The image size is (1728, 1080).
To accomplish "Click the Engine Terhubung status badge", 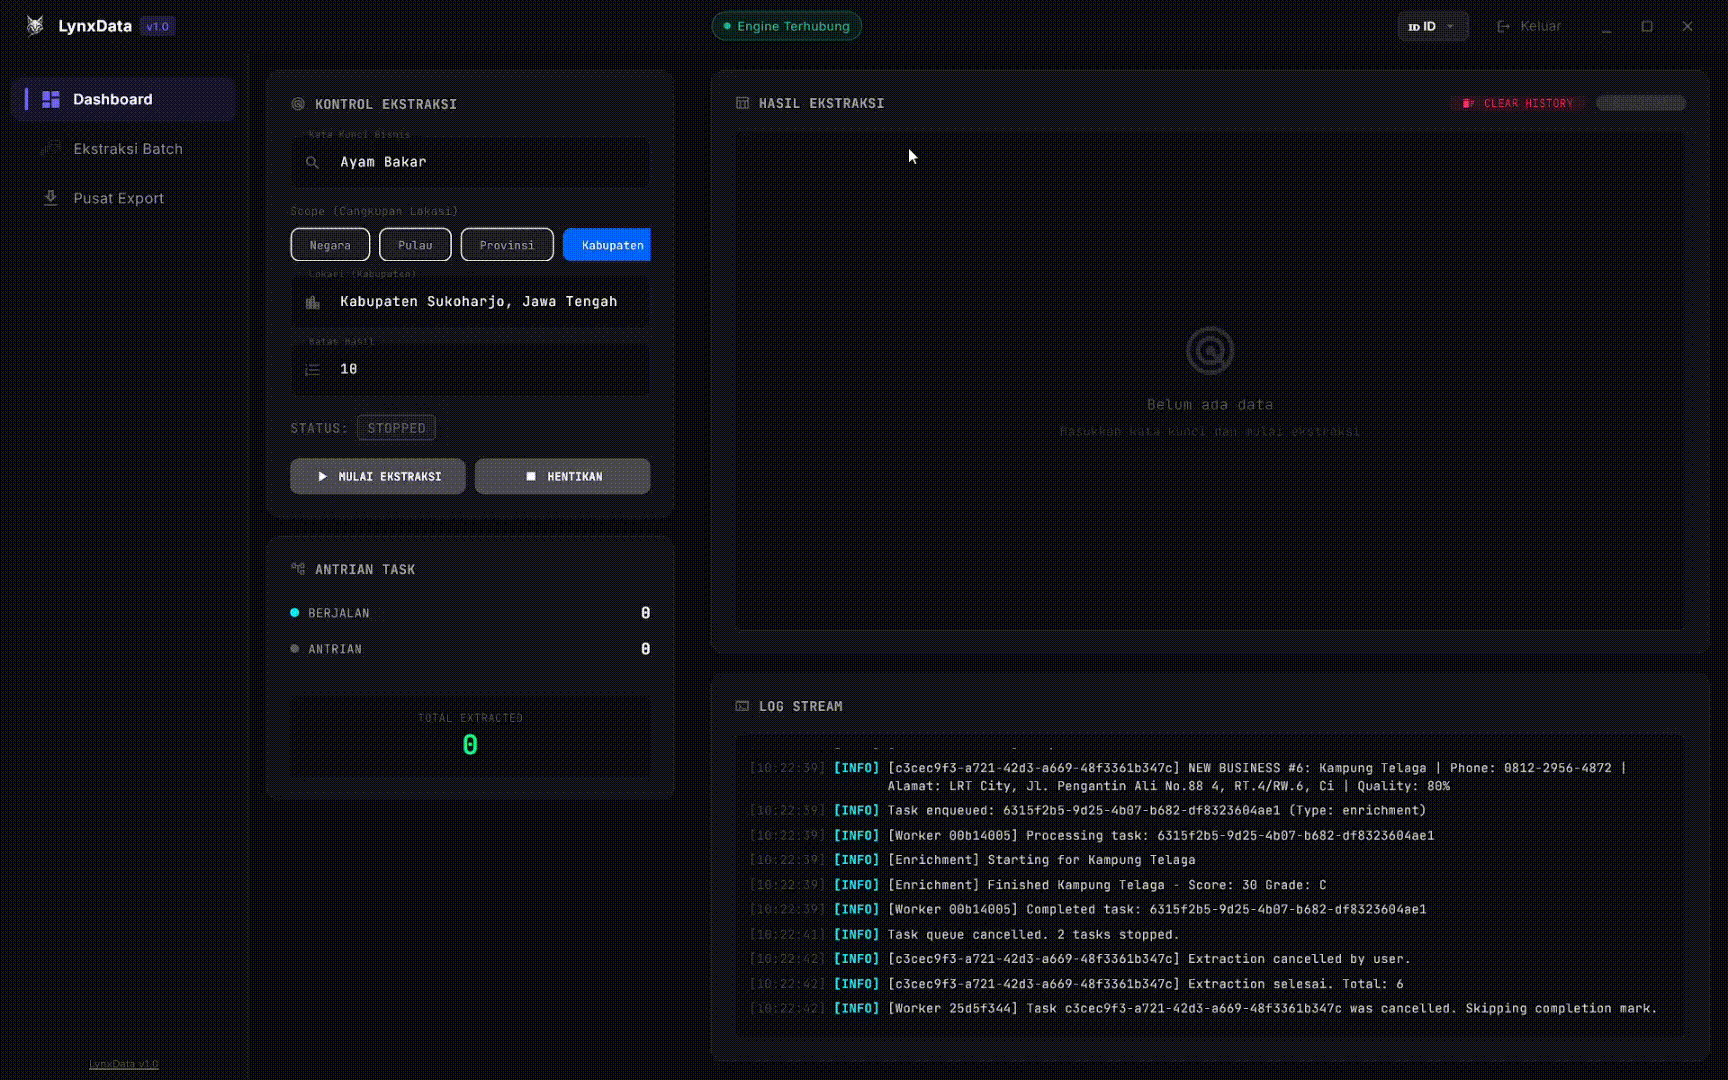I will [787, 26].
